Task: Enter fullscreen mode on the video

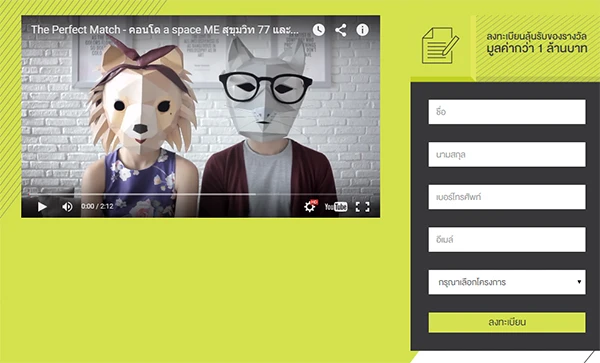Action: point(362,207)
